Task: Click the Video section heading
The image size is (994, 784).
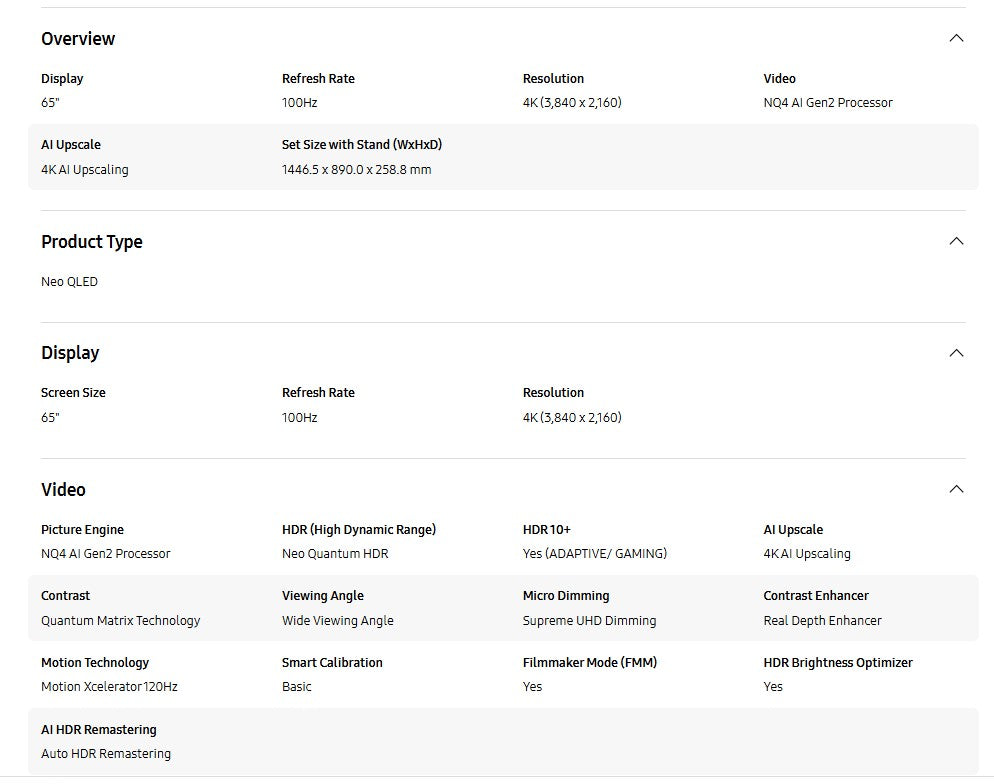Action: tap(63, 490)
